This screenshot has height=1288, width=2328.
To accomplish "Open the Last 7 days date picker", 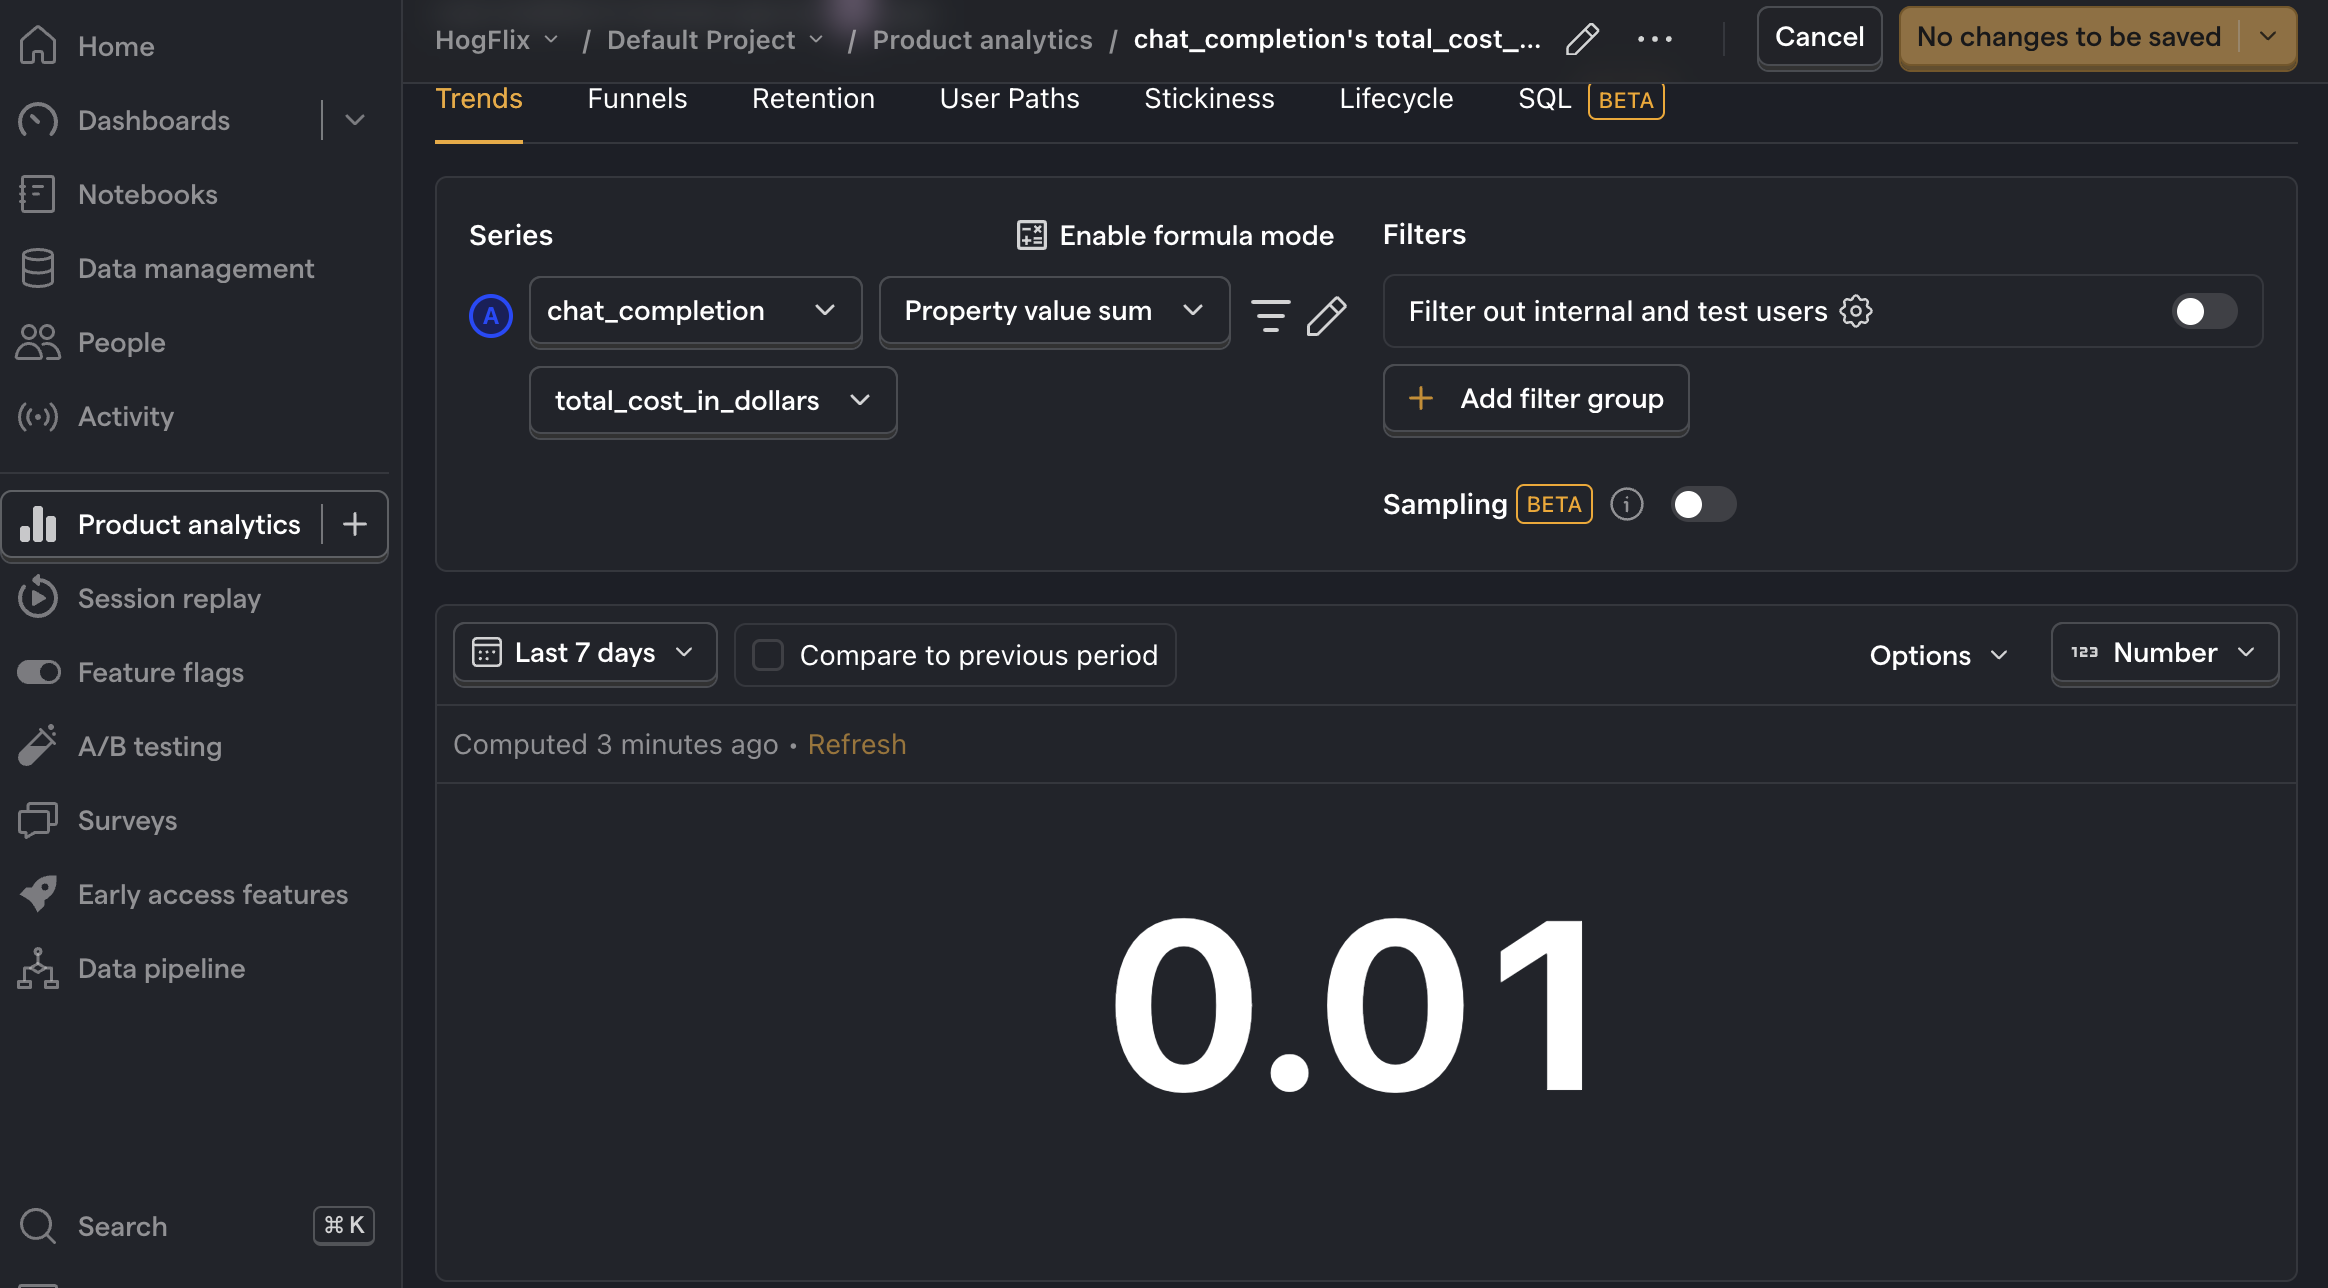I will pos(585,653).
